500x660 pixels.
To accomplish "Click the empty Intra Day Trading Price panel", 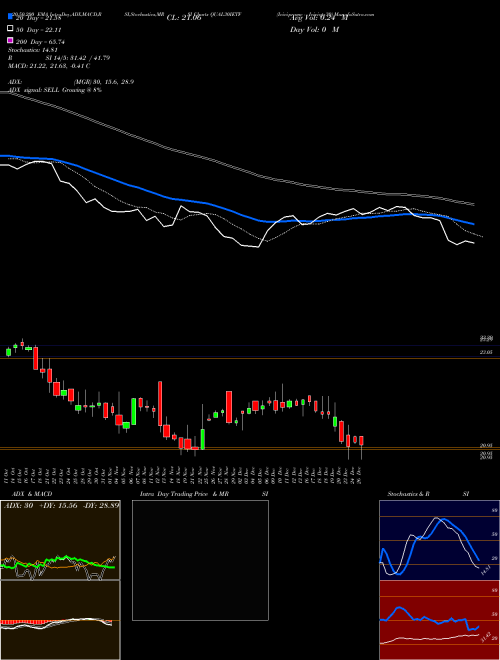I will [x=200, y=560].
